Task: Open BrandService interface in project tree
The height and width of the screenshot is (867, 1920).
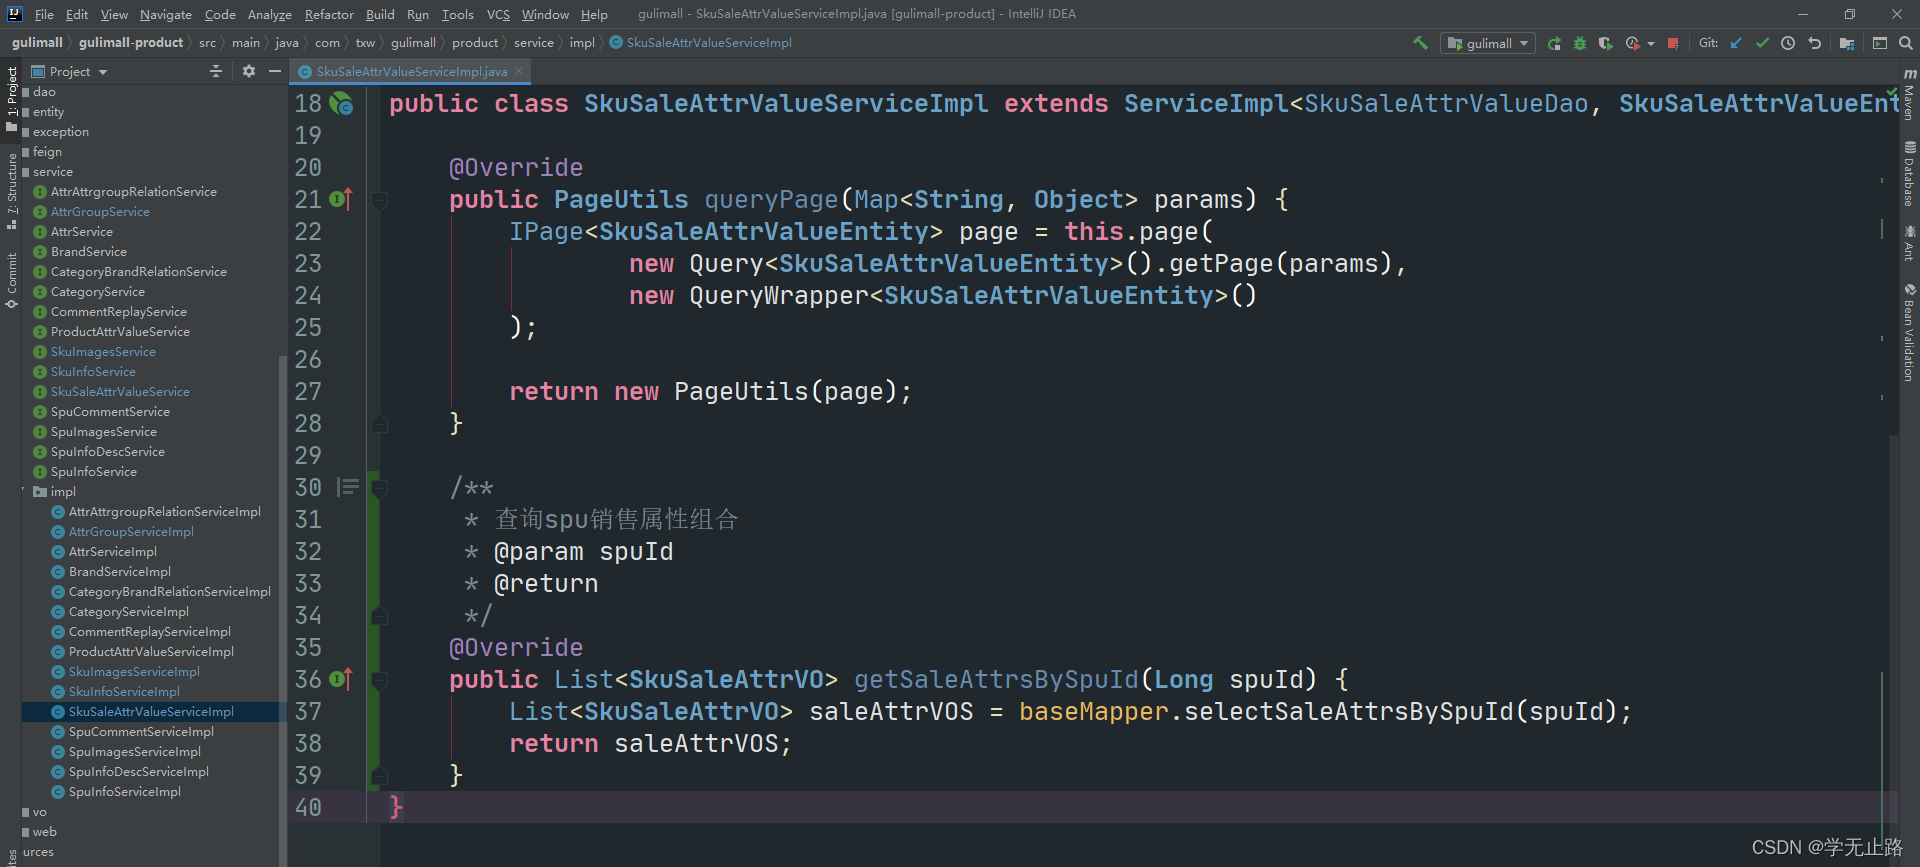Action: 88,252
